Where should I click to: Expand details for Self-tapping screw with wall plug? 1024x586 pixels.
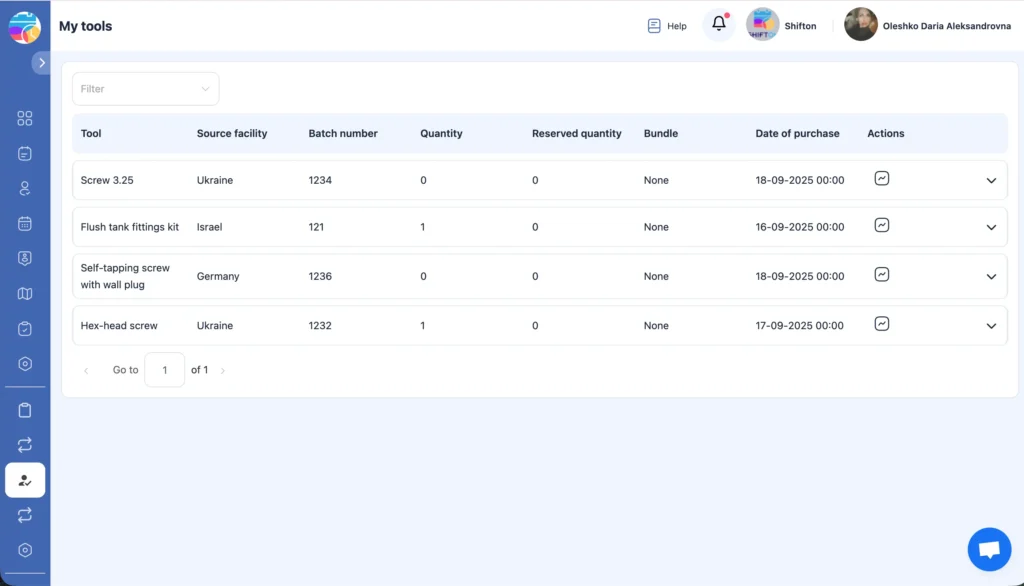pyautogui.click(x=991, y=276)
